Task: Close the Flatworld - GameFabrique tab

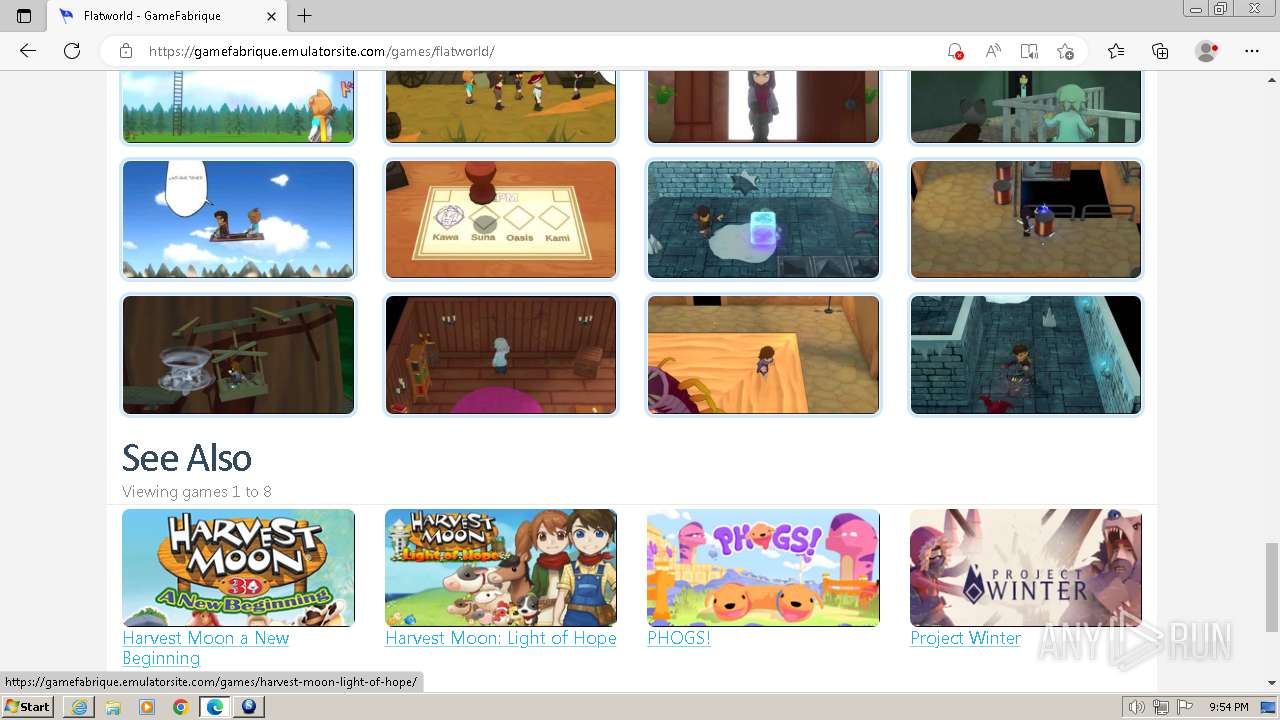Action: click(272, 16)
